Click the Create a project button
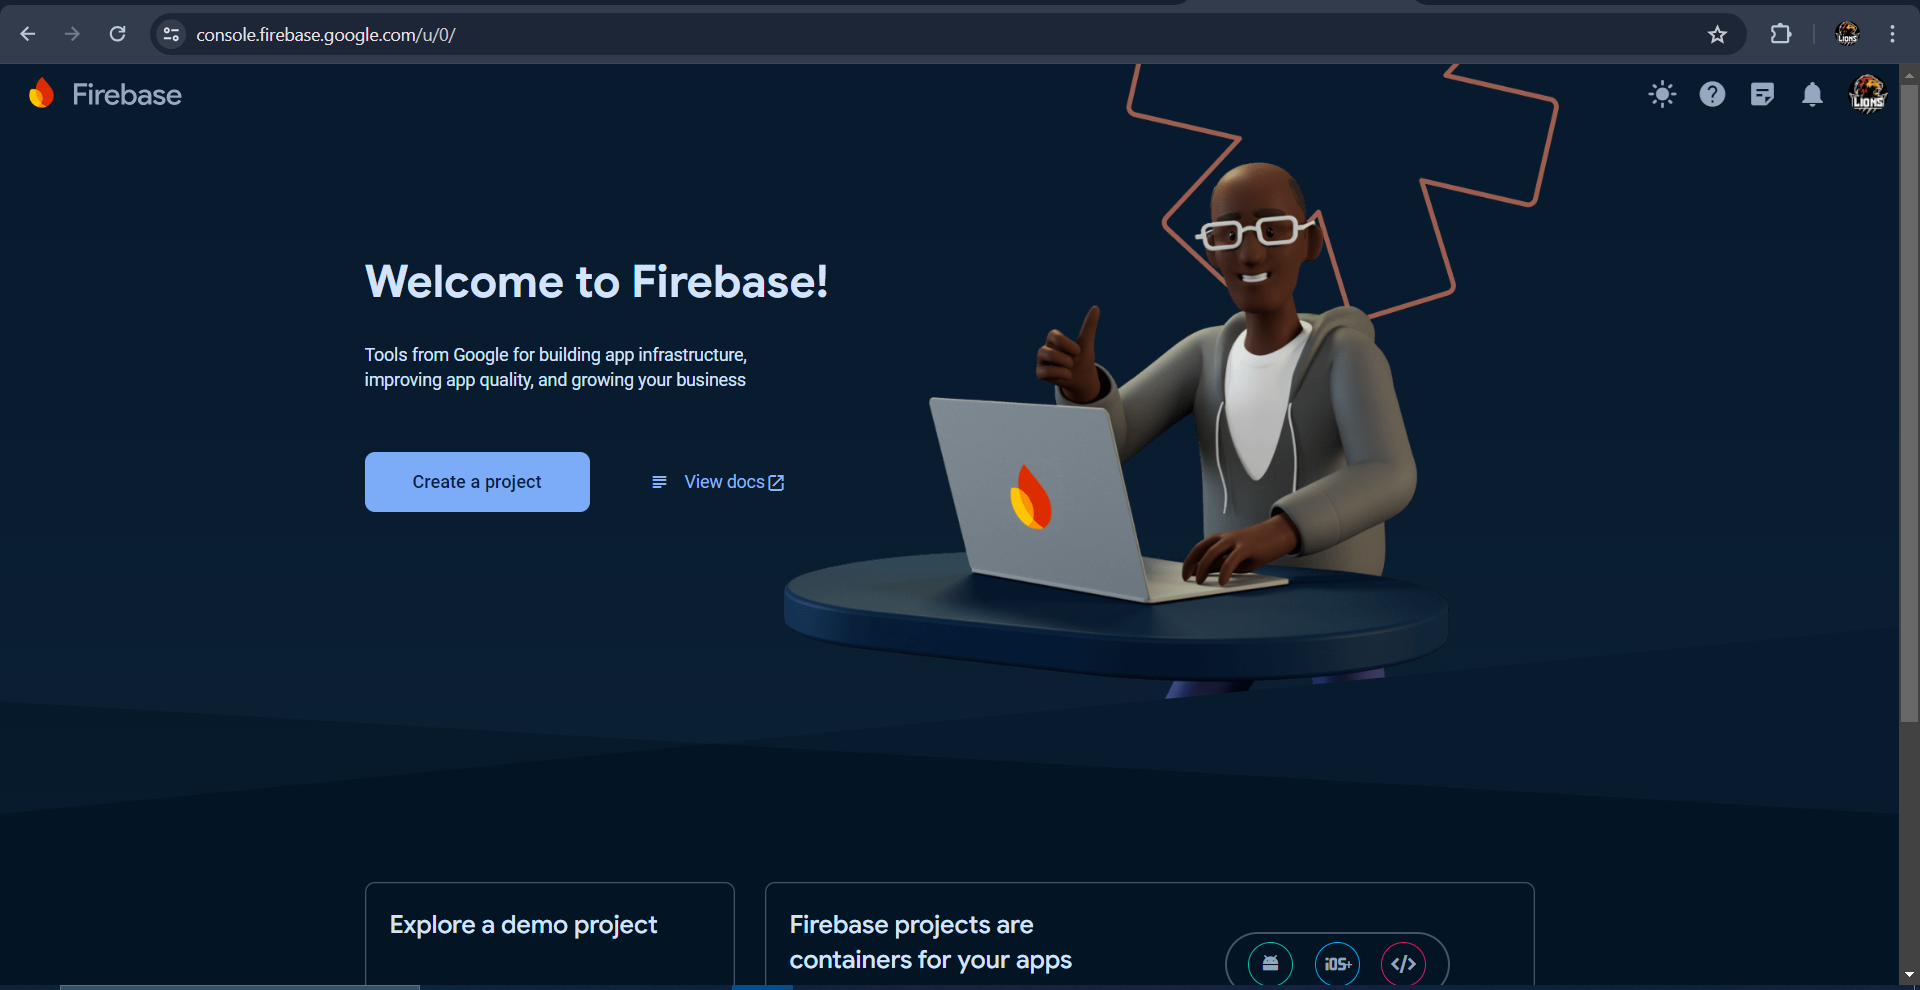This screenshot has height=990, width=1920. coord(477,482)
